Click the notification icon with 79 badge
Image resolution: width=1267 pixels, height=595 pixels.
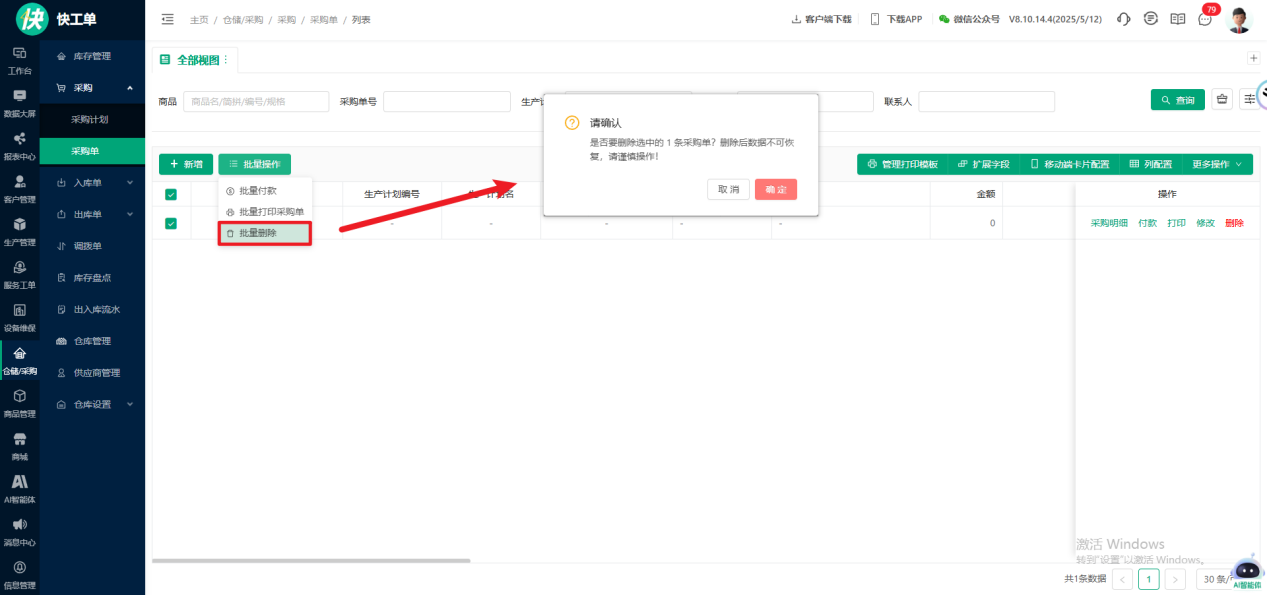coord(1205,19)
